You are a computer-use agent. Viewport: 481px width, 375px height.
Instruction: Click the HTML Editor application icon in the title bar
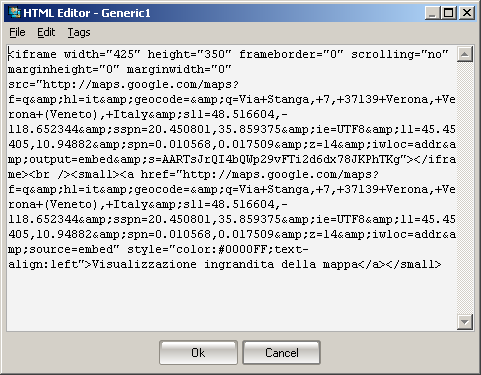(x=14, y=13)
